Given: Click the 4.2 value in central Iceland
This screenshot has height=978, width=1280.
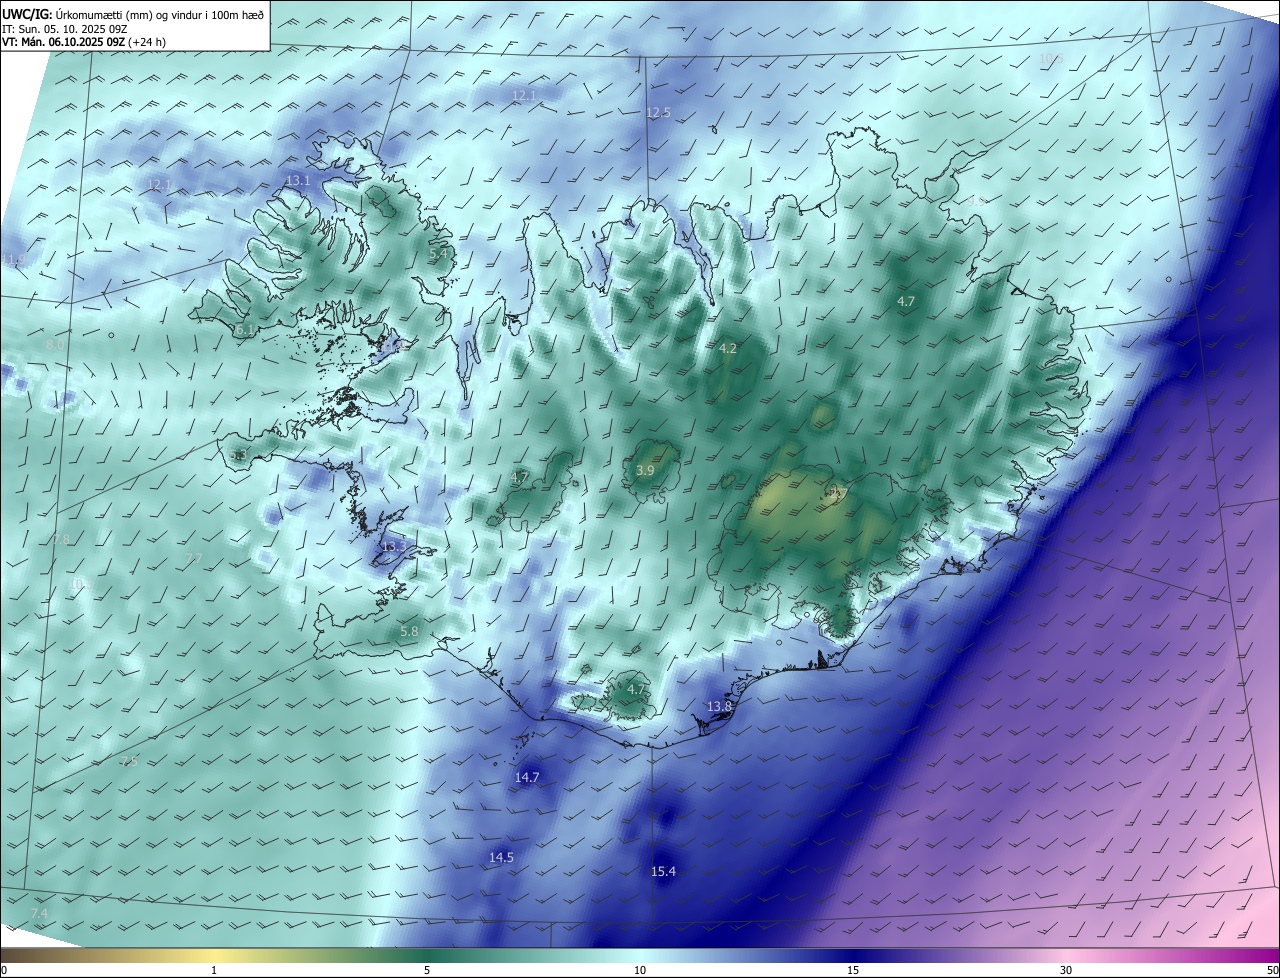Looking at the screenshot, I should [x=728, y=349].
